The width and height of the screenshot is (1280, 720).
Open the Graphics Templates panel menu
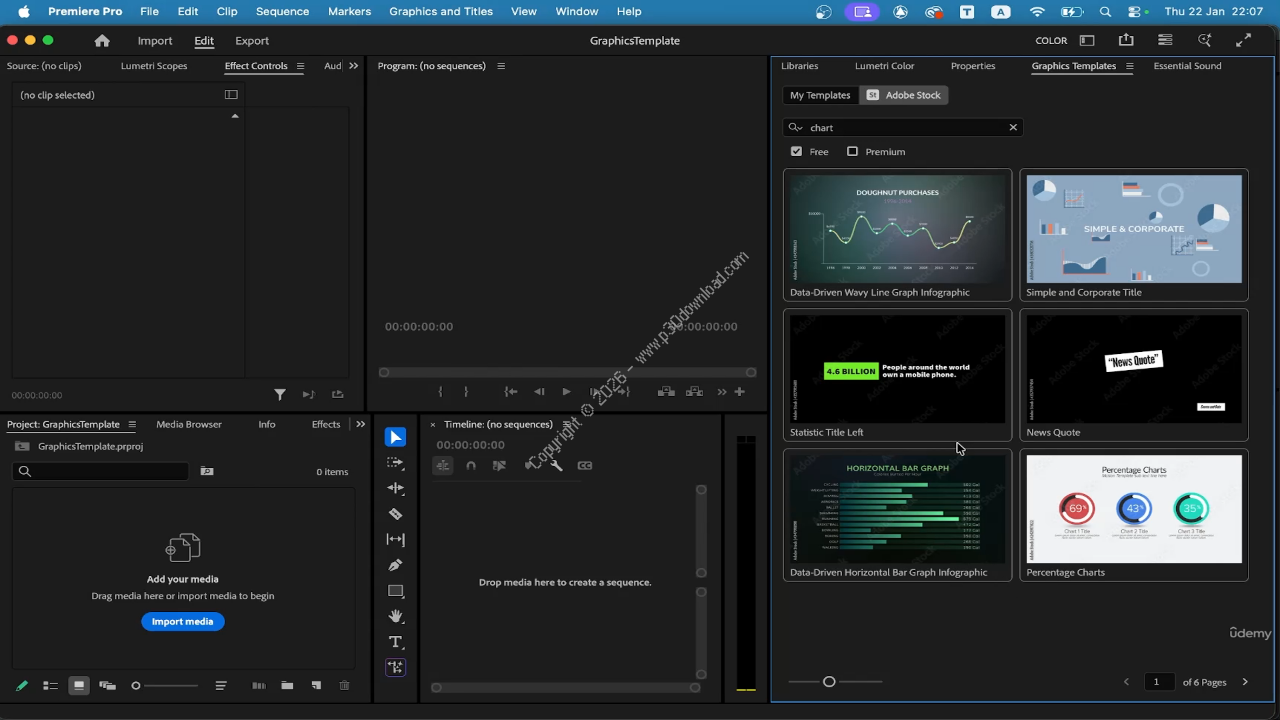[1129, 66]
